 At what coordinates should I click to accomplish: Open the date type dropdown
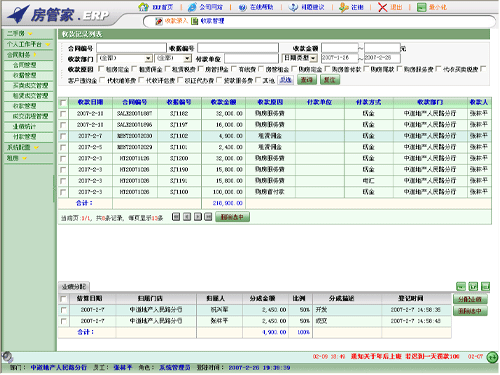click(x=299, y=58)
